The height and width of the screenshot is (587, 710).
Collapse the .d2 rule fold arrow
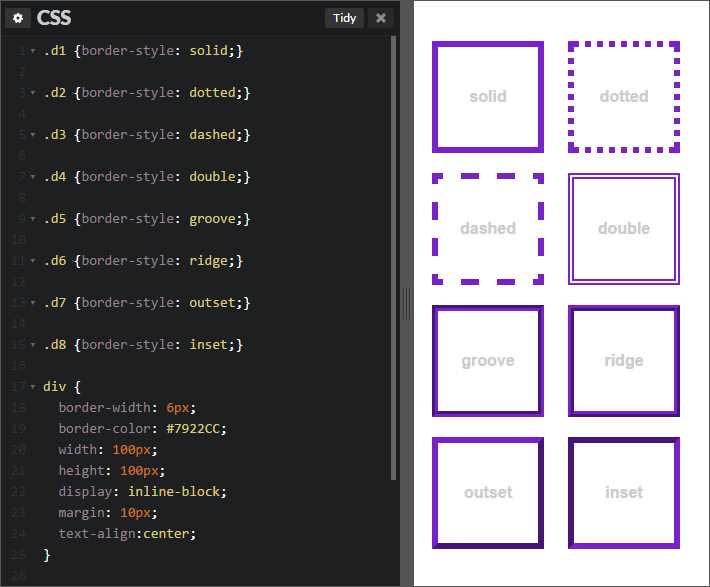[33, 93]
